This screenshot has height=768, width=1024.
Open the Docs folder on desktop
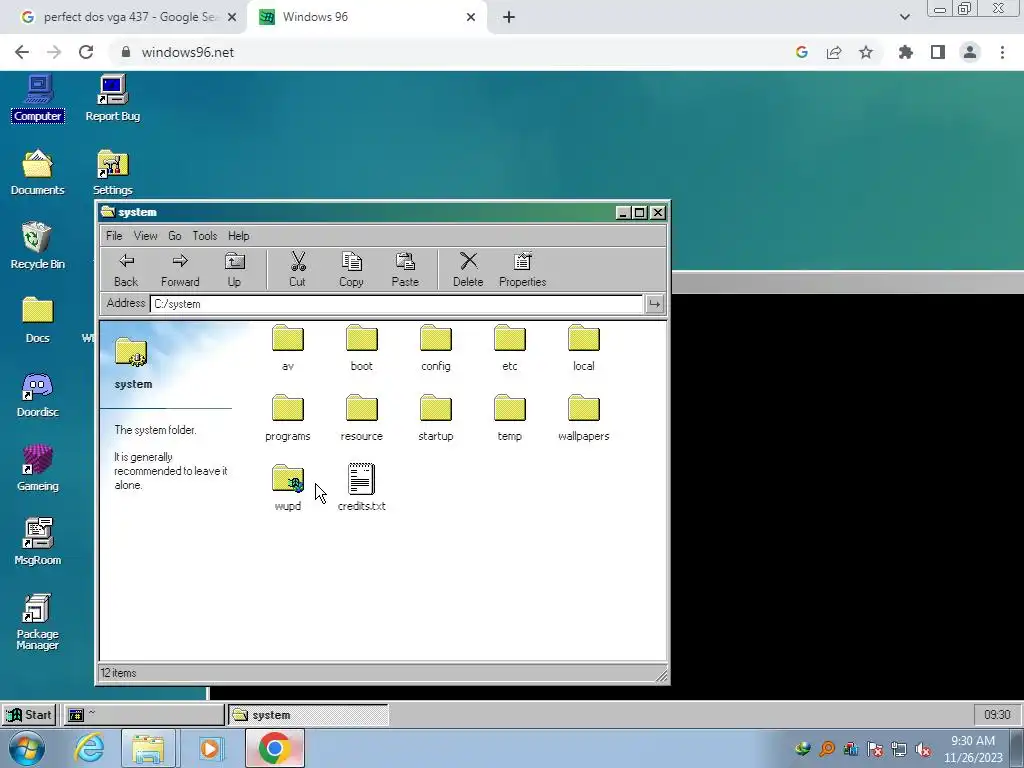38,320
